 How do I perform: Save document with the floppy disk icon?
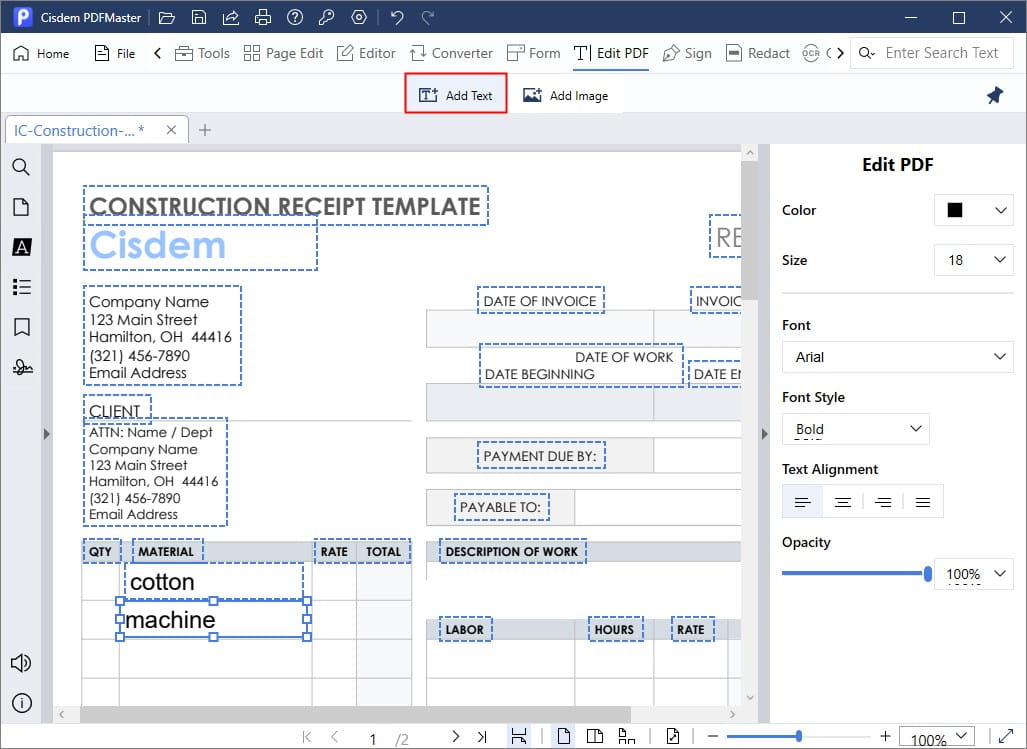click(199, 18)
